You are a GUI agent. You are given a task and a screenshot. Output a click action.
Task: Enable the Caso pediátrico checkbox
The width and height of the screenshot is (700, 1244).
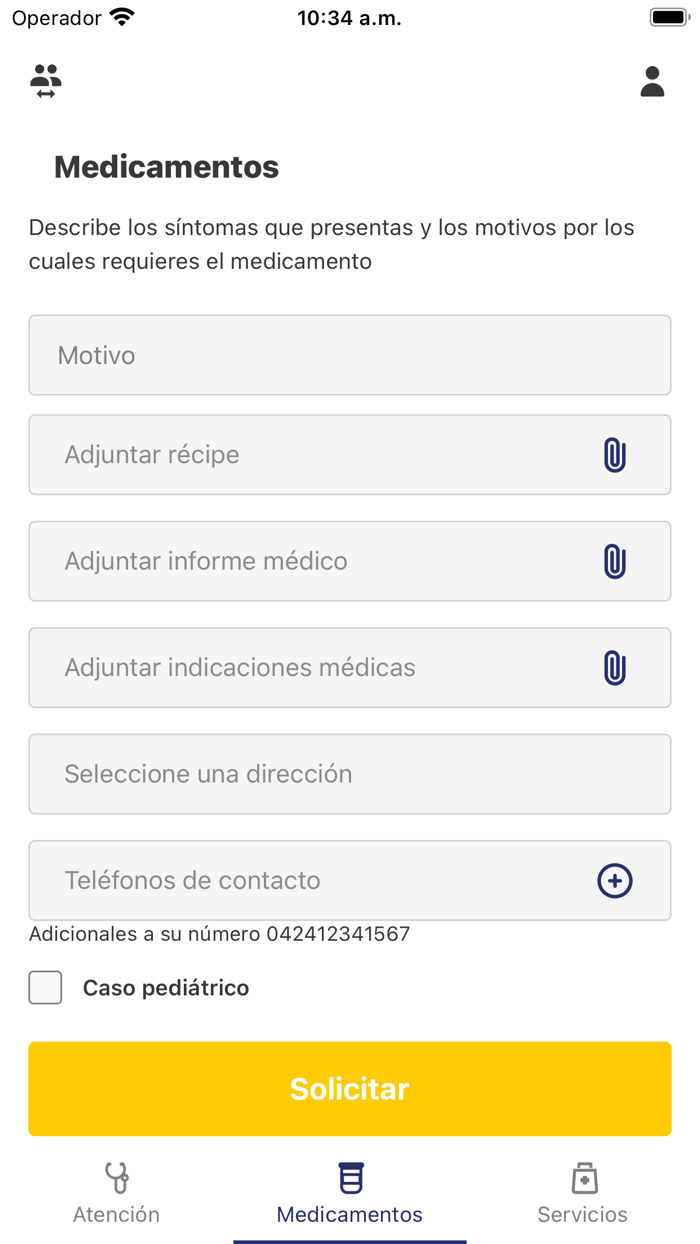pyautogui.click(x=45, y=987)
